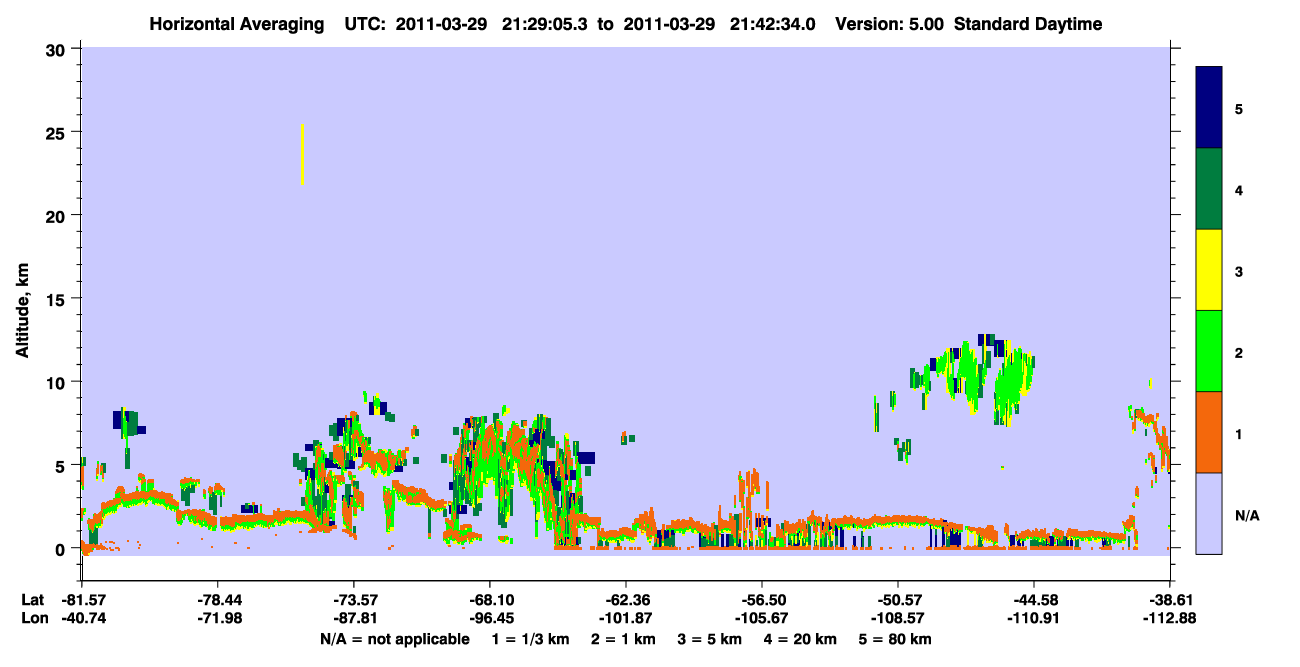This screenshot has height=667, width=1300.
Task: Click the latitude tick value -62.36
Action: click(x=625, y=600)
